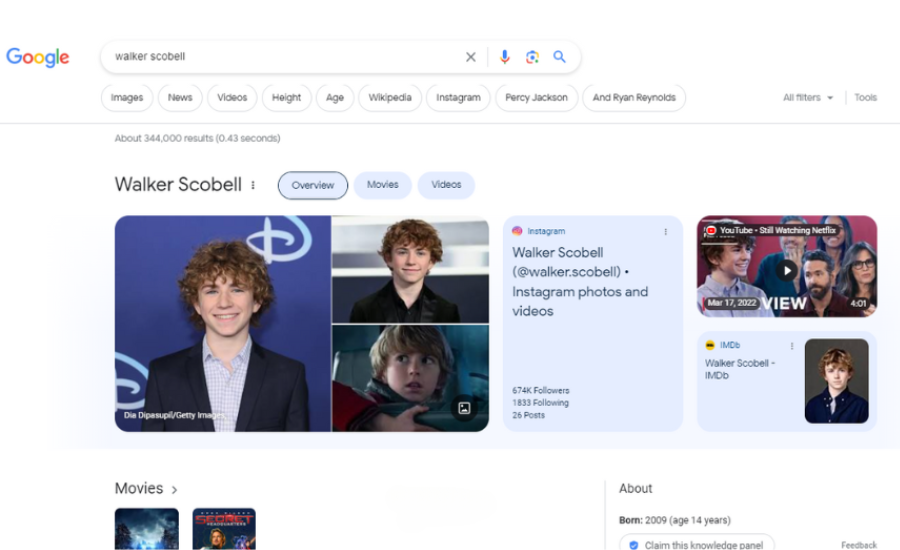Open IMDb card three-dot menu
The width and height of the screenshot is (900, 550).
click(x=792, y=346)
